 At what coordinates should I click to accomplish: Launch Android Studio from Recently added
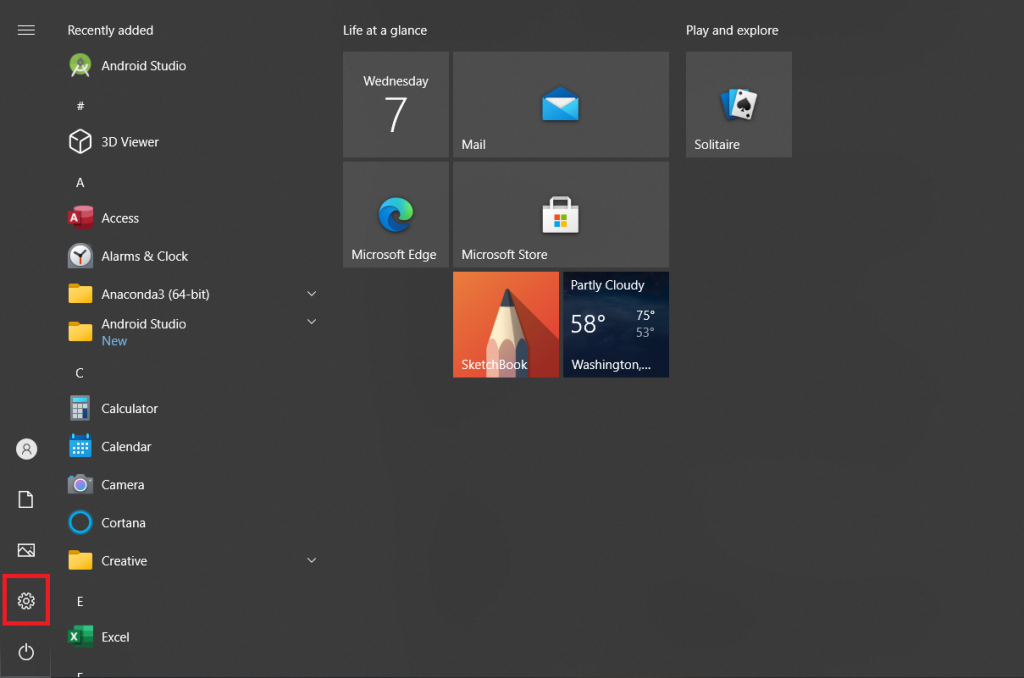tap(143, 66)
